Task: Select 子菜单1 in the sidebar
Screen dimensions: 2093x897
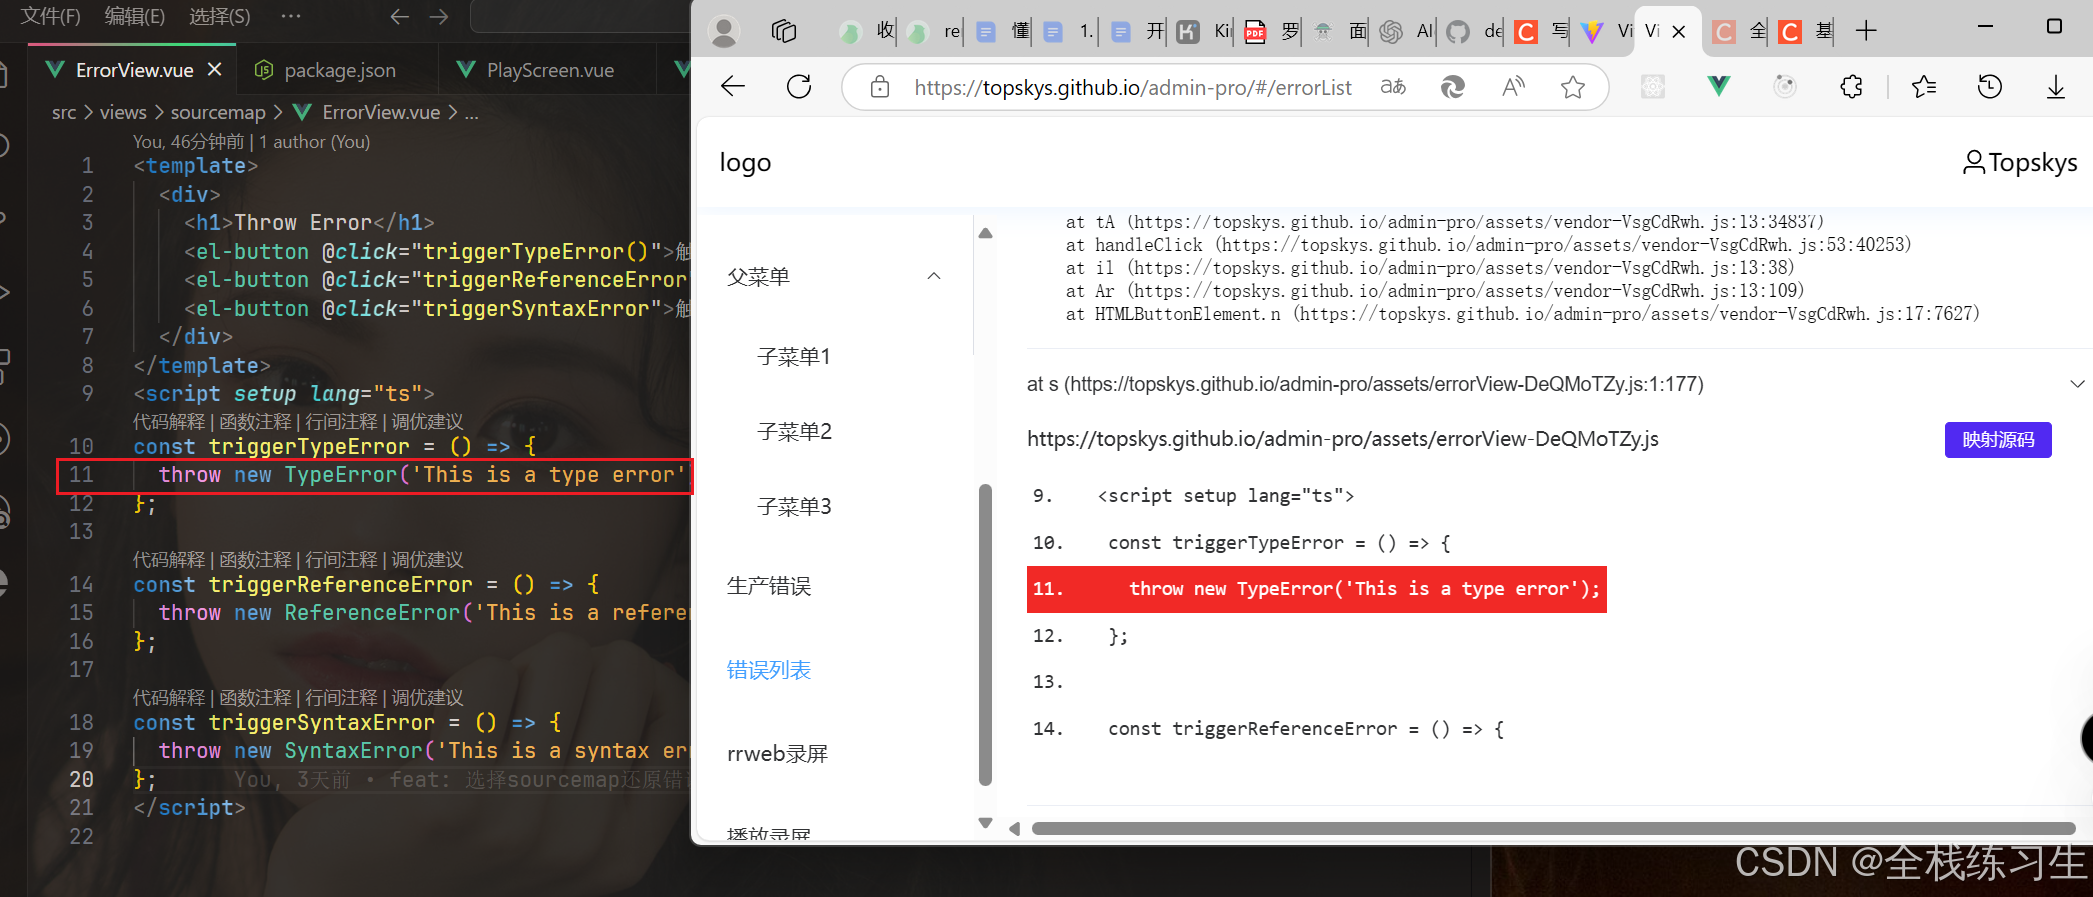Action: [x=794, y=357]
